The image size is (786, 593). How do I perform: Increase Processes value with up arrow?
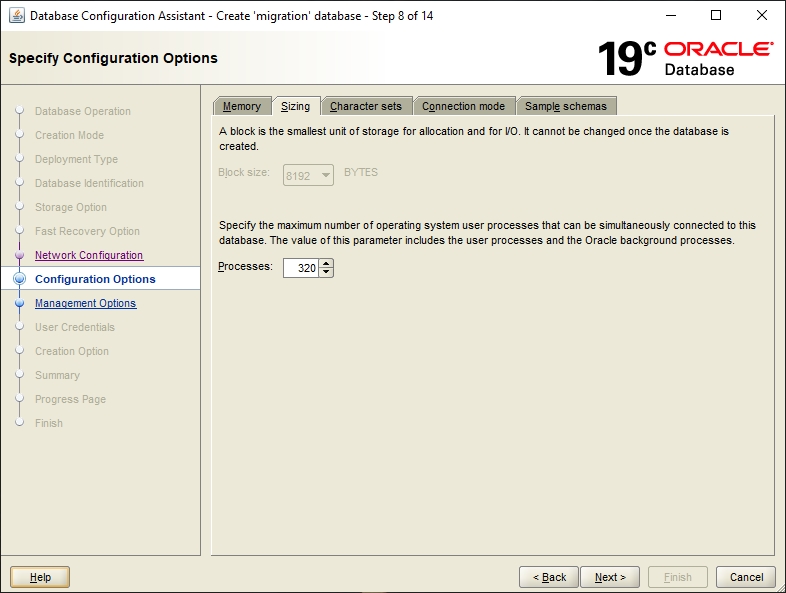(327, 264)
